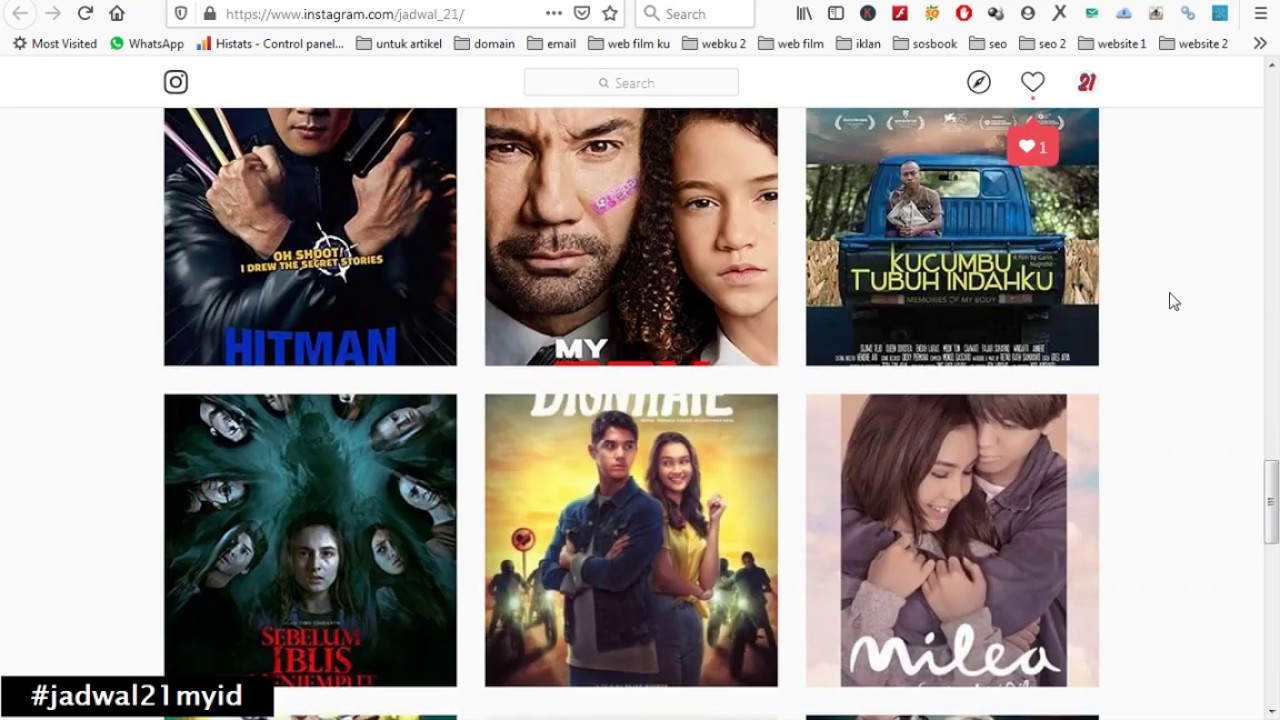Open the WhatsApp bookmark
The width and height of the screenshot is (1280, 720).
coord(147,43)
